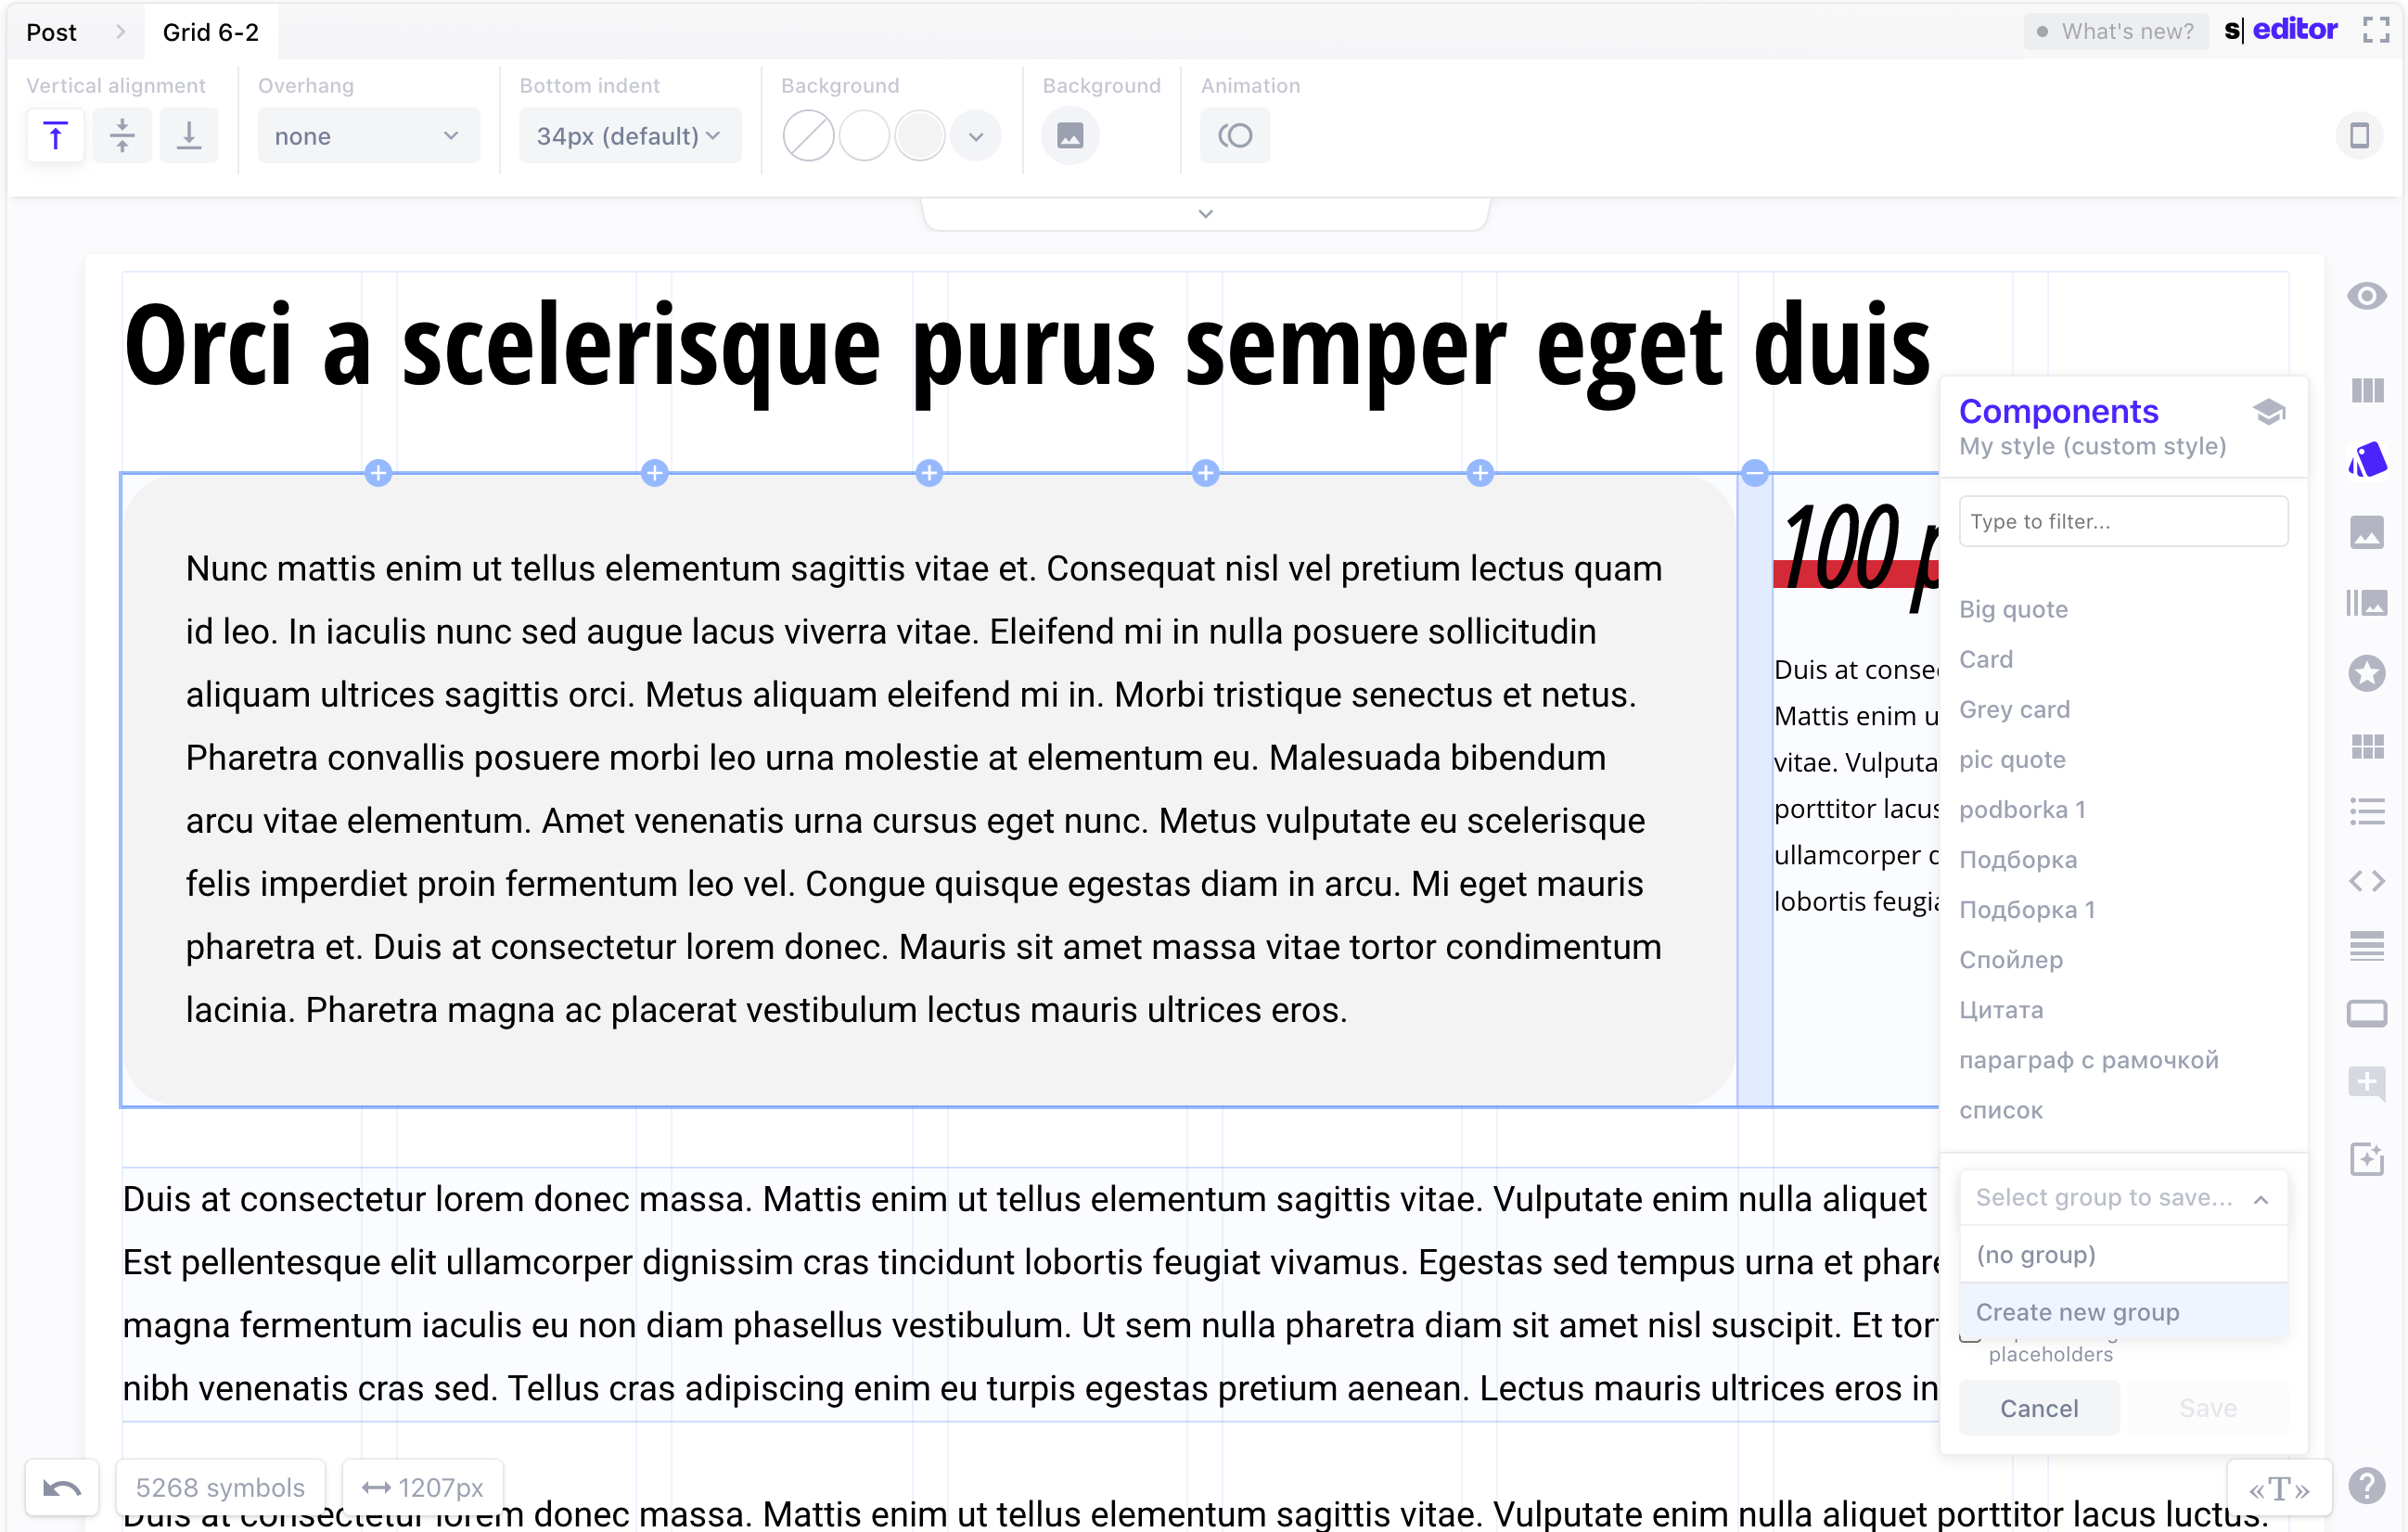The width and height of the screenshot is (2408, 1532).
Task: Open the Bottom indent dropdown
Action: 629,136
